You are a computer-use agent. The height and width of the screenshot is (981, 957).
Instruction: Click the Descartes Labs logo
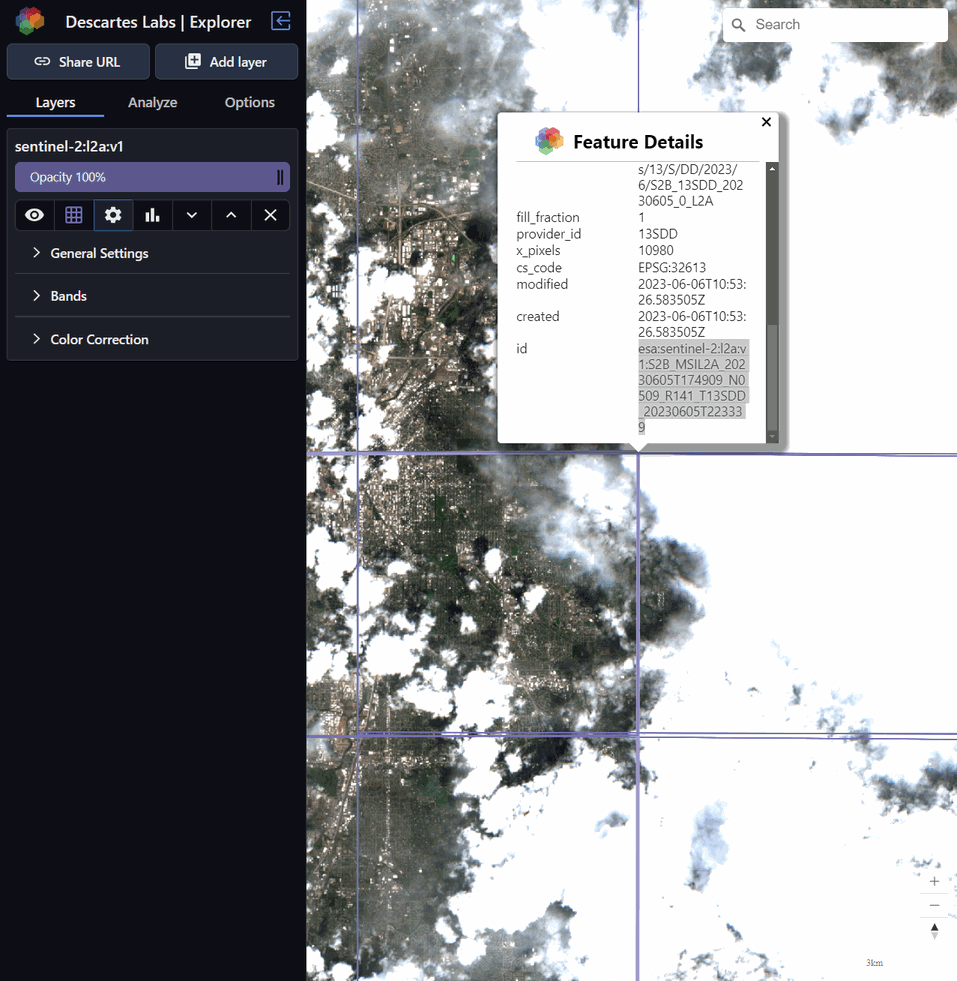pos(30,21)
